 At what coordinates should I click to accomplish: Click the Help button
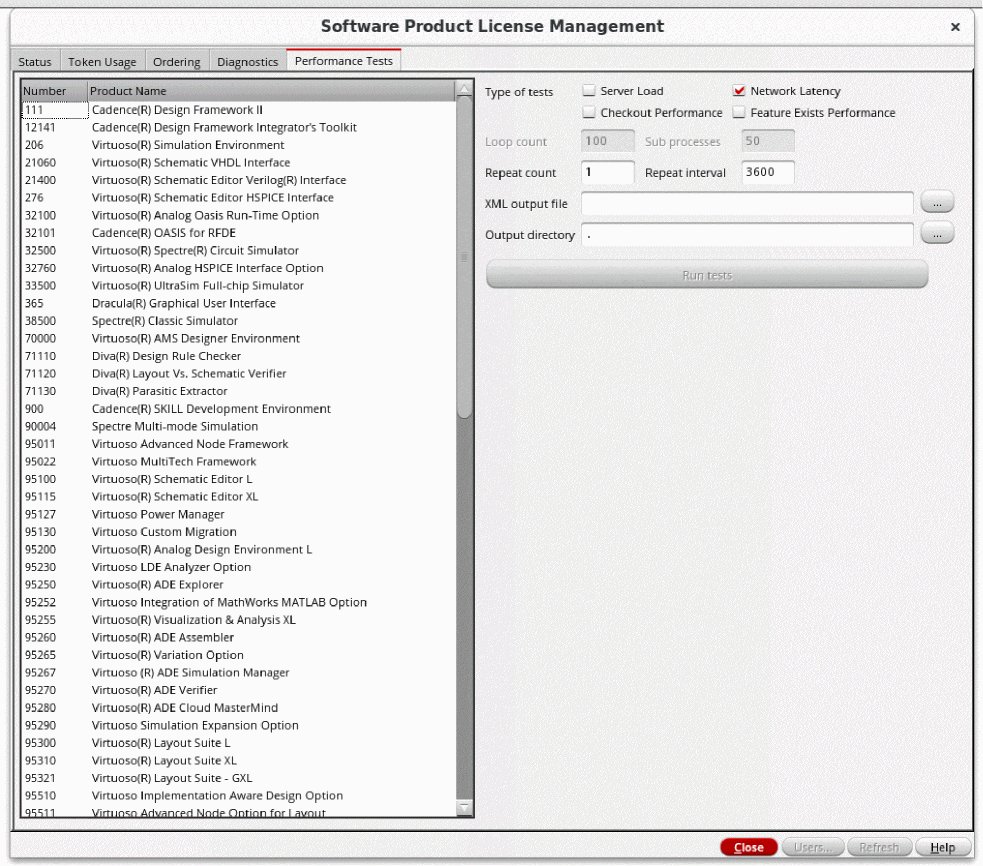[x=942, y=847]
